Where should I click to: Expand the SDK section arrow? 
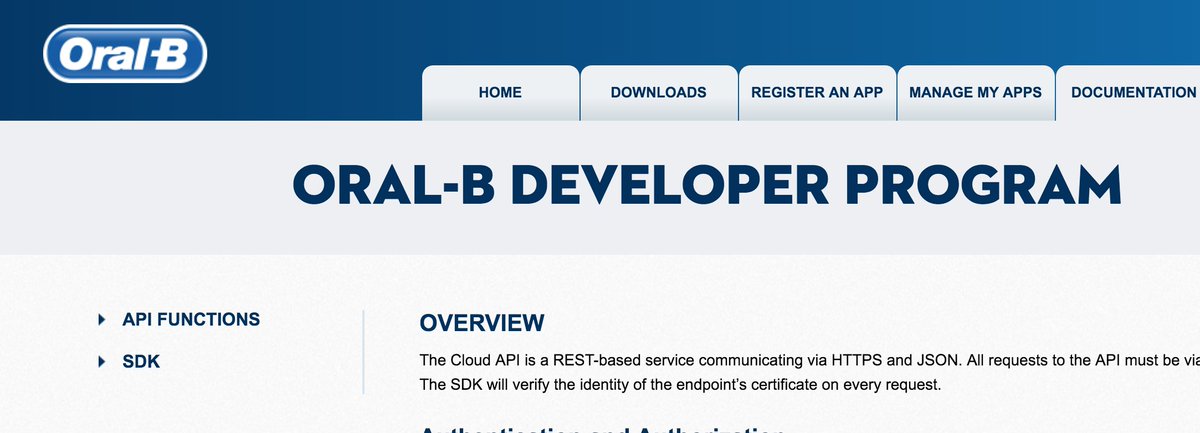click(x=102, y=362)
